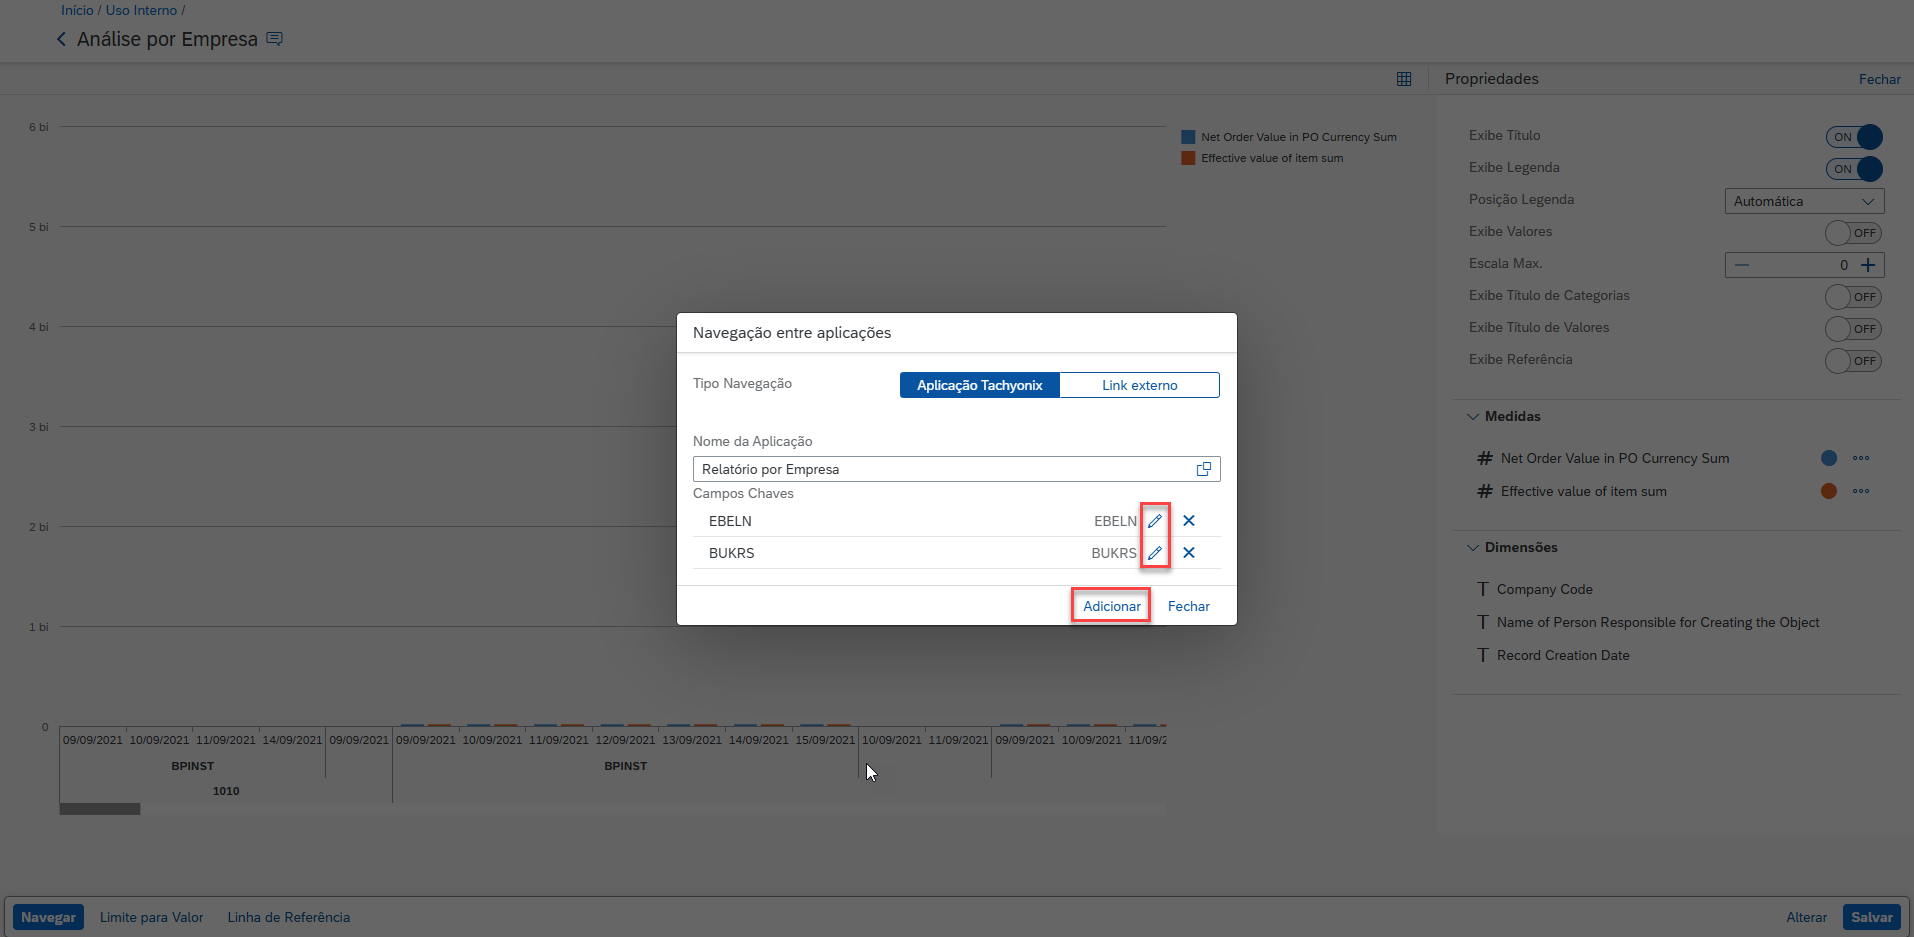
Task: Increase Escala Max. with plus button
Action: coord(1867,265)
